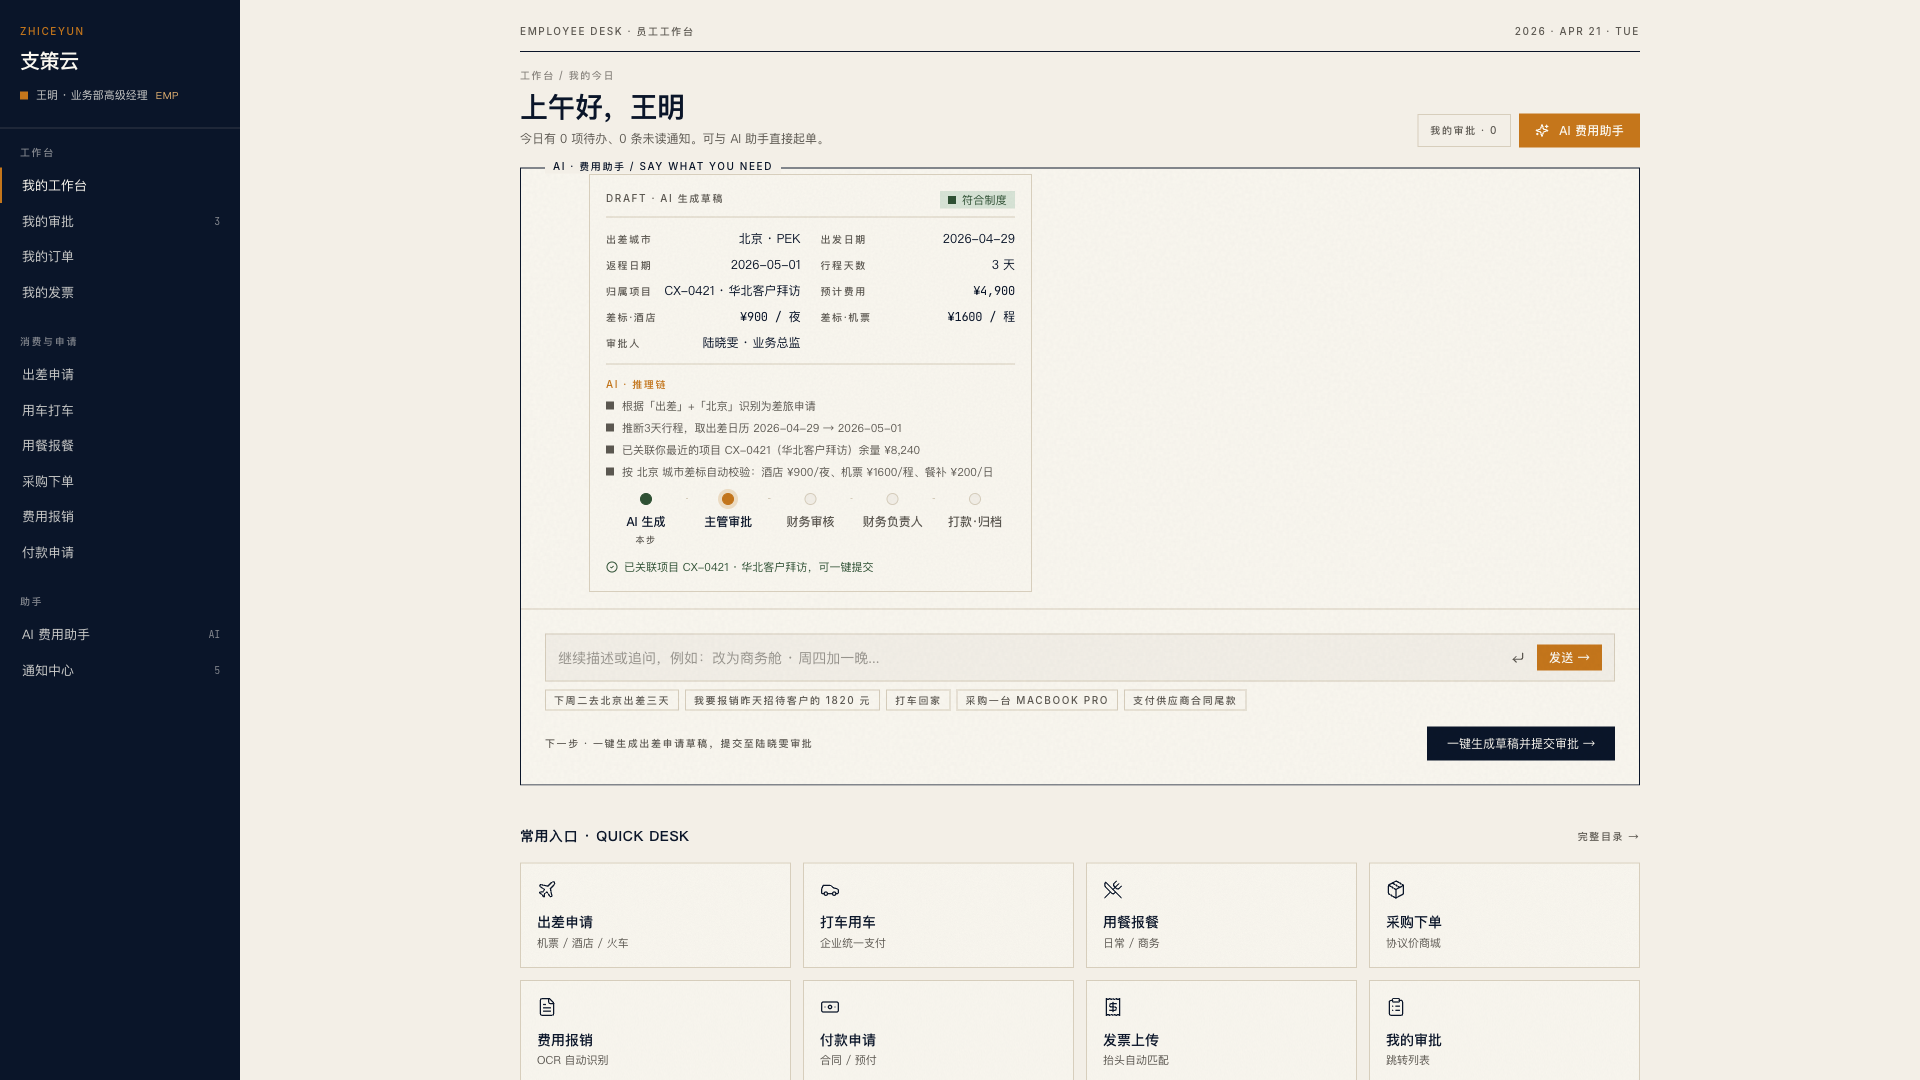This screenshot has width=1920, height=1080.
Task: Click the 发送 send button
Action: click(1568, 658)
